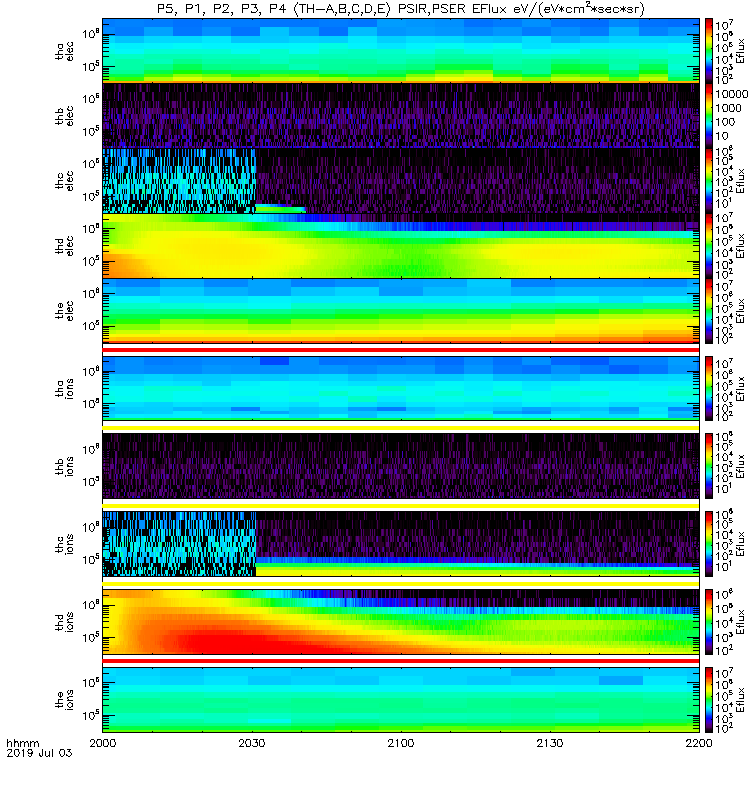
Task: Click the red bar below thd ions panel
Action: 401,661
